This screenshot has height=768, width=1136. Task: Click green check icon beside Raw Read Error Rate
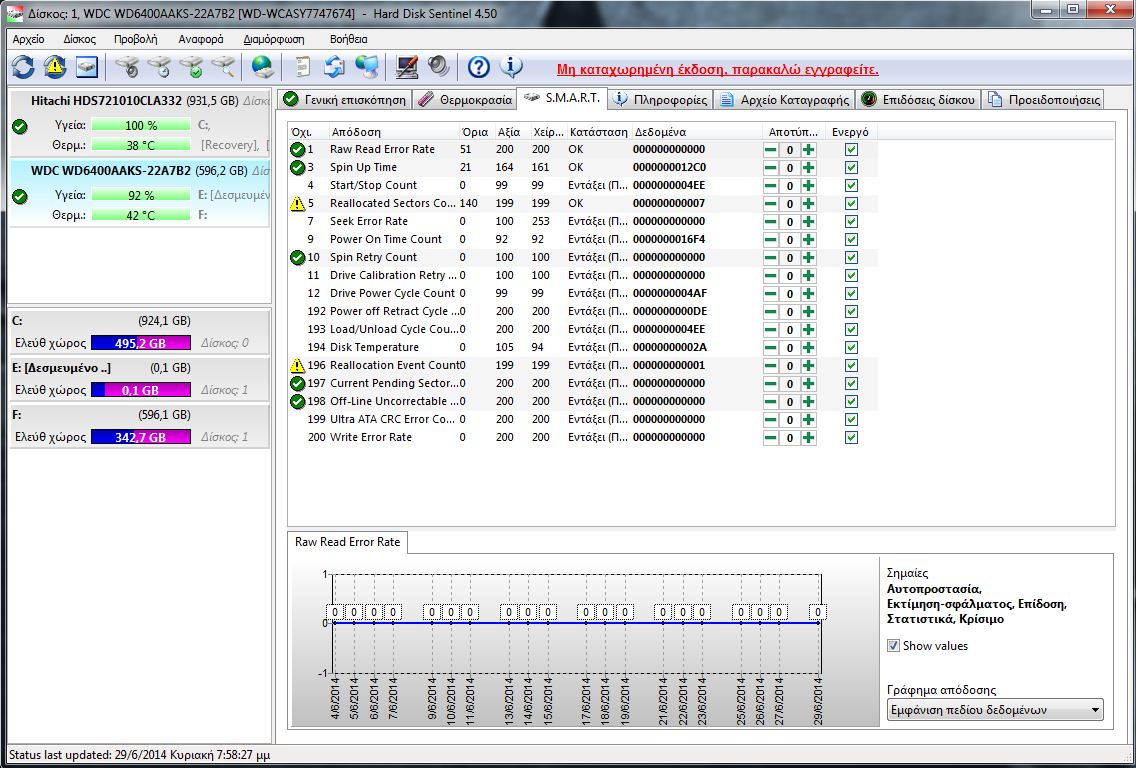point(297,150)
